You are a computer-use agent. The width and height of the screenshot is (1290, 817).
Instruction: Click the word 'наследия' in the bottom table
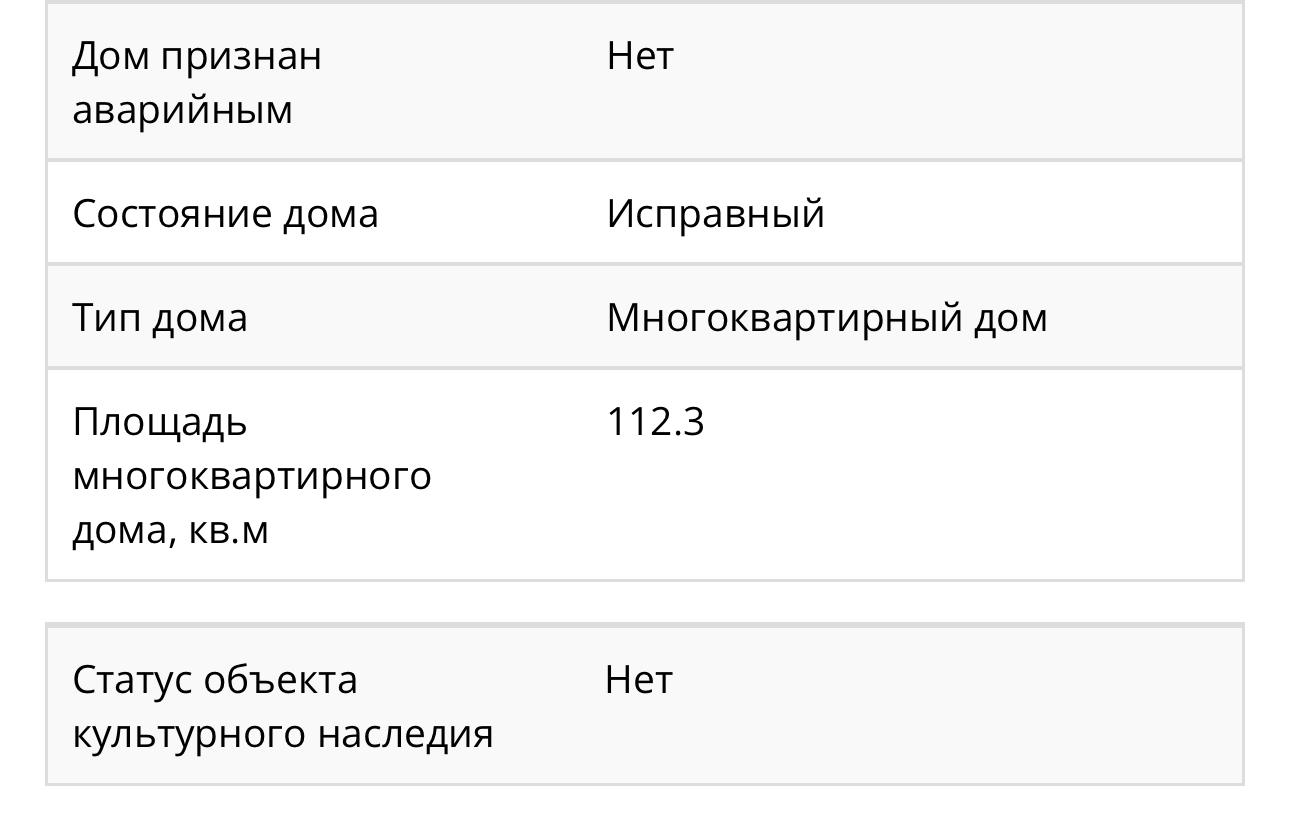(x=405, y=734)
